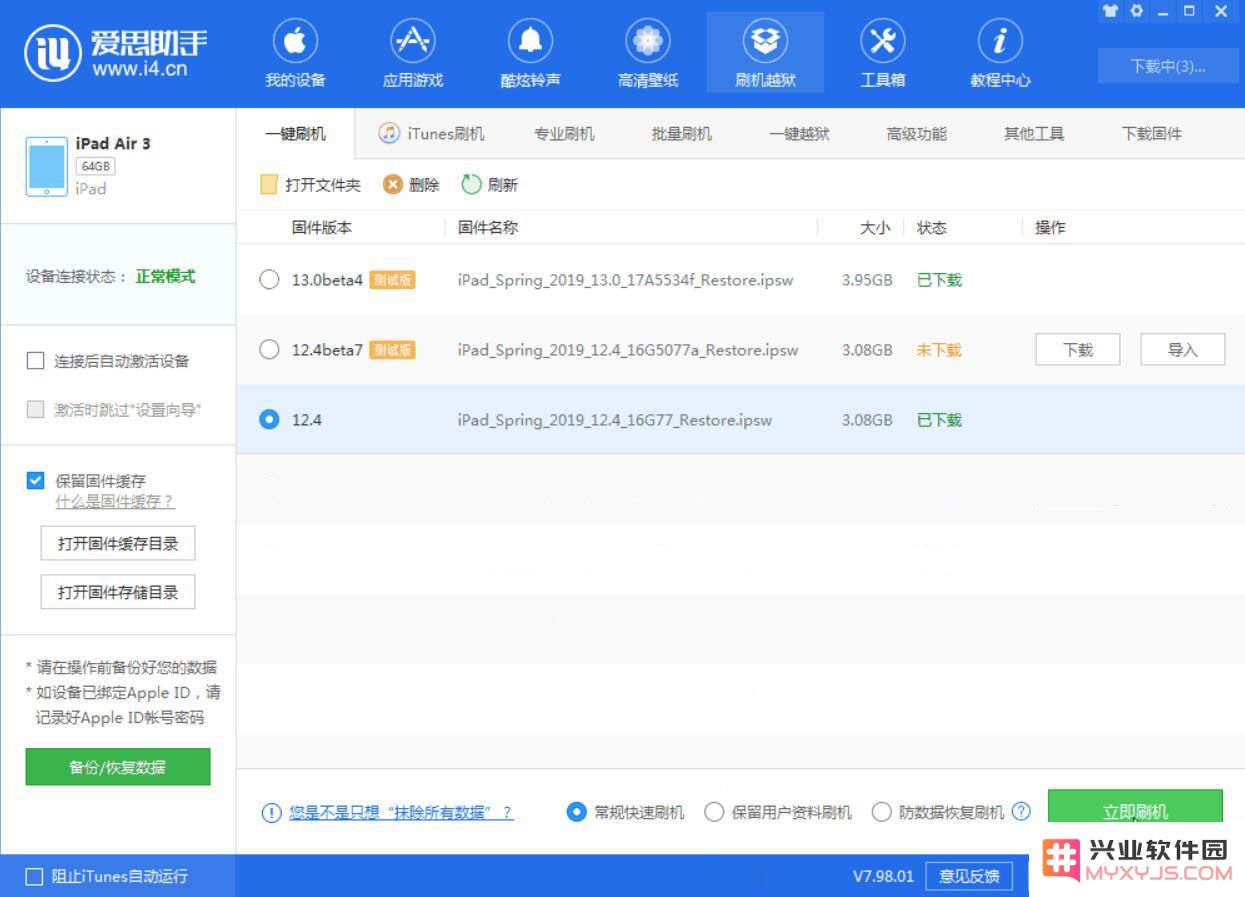
Task: Select the 13.0beta4 firmware radio button
Action: coord(269,280)
